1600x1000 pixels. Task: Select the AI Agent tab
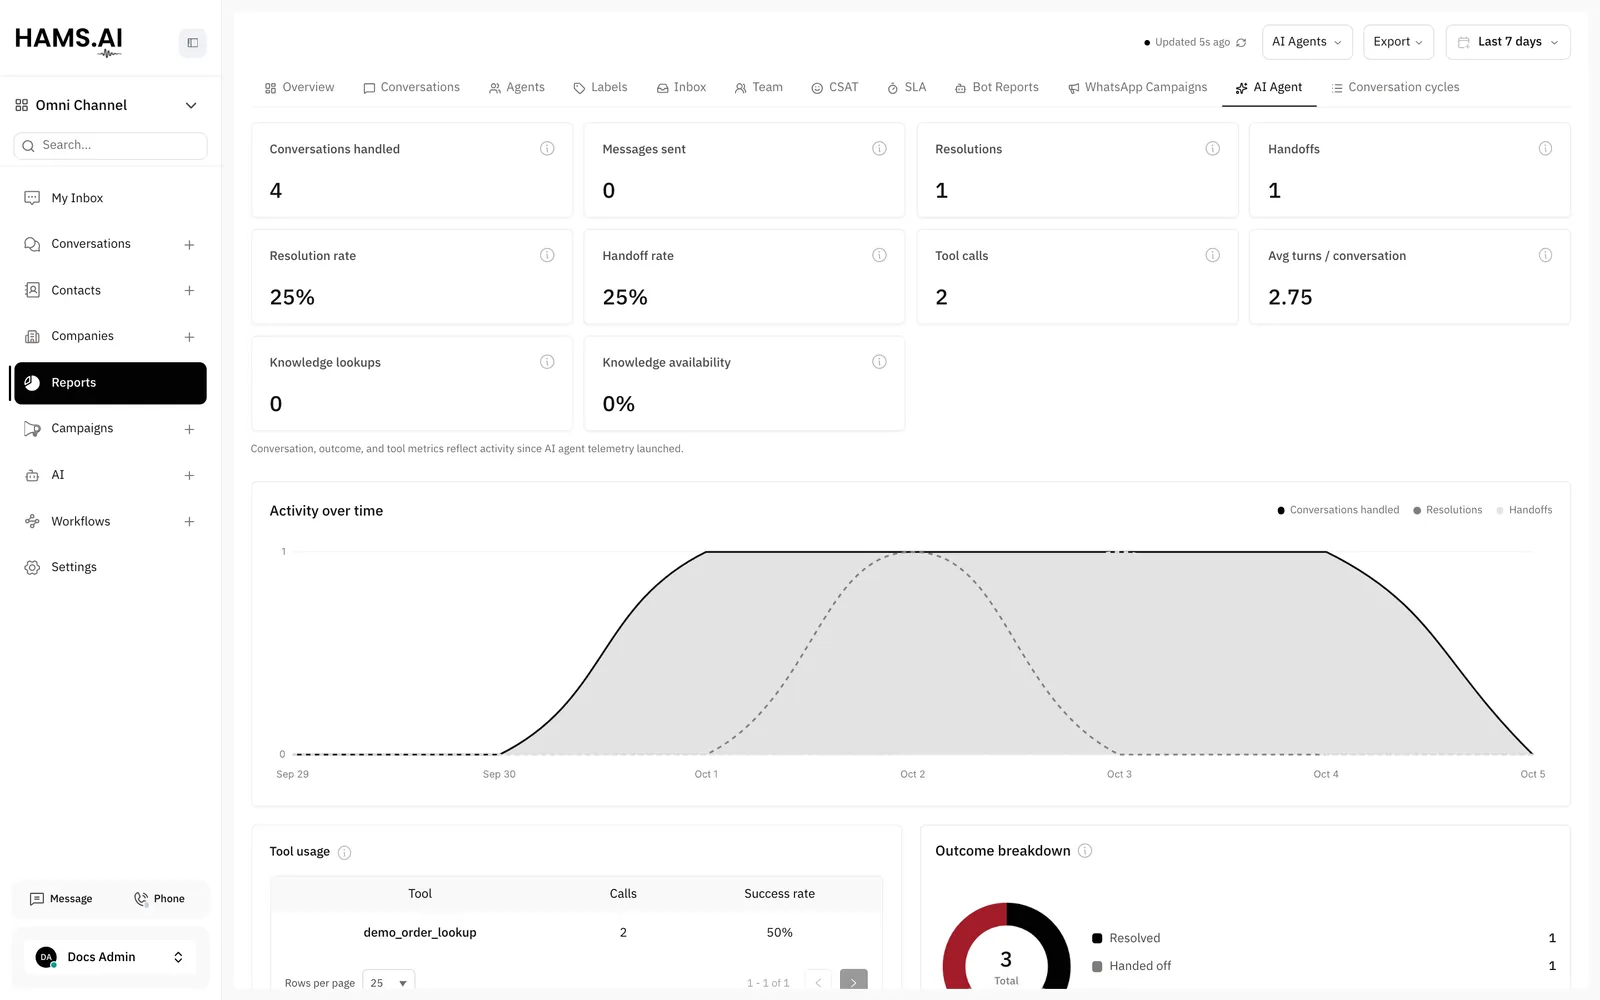click(x=1269, y=88)
